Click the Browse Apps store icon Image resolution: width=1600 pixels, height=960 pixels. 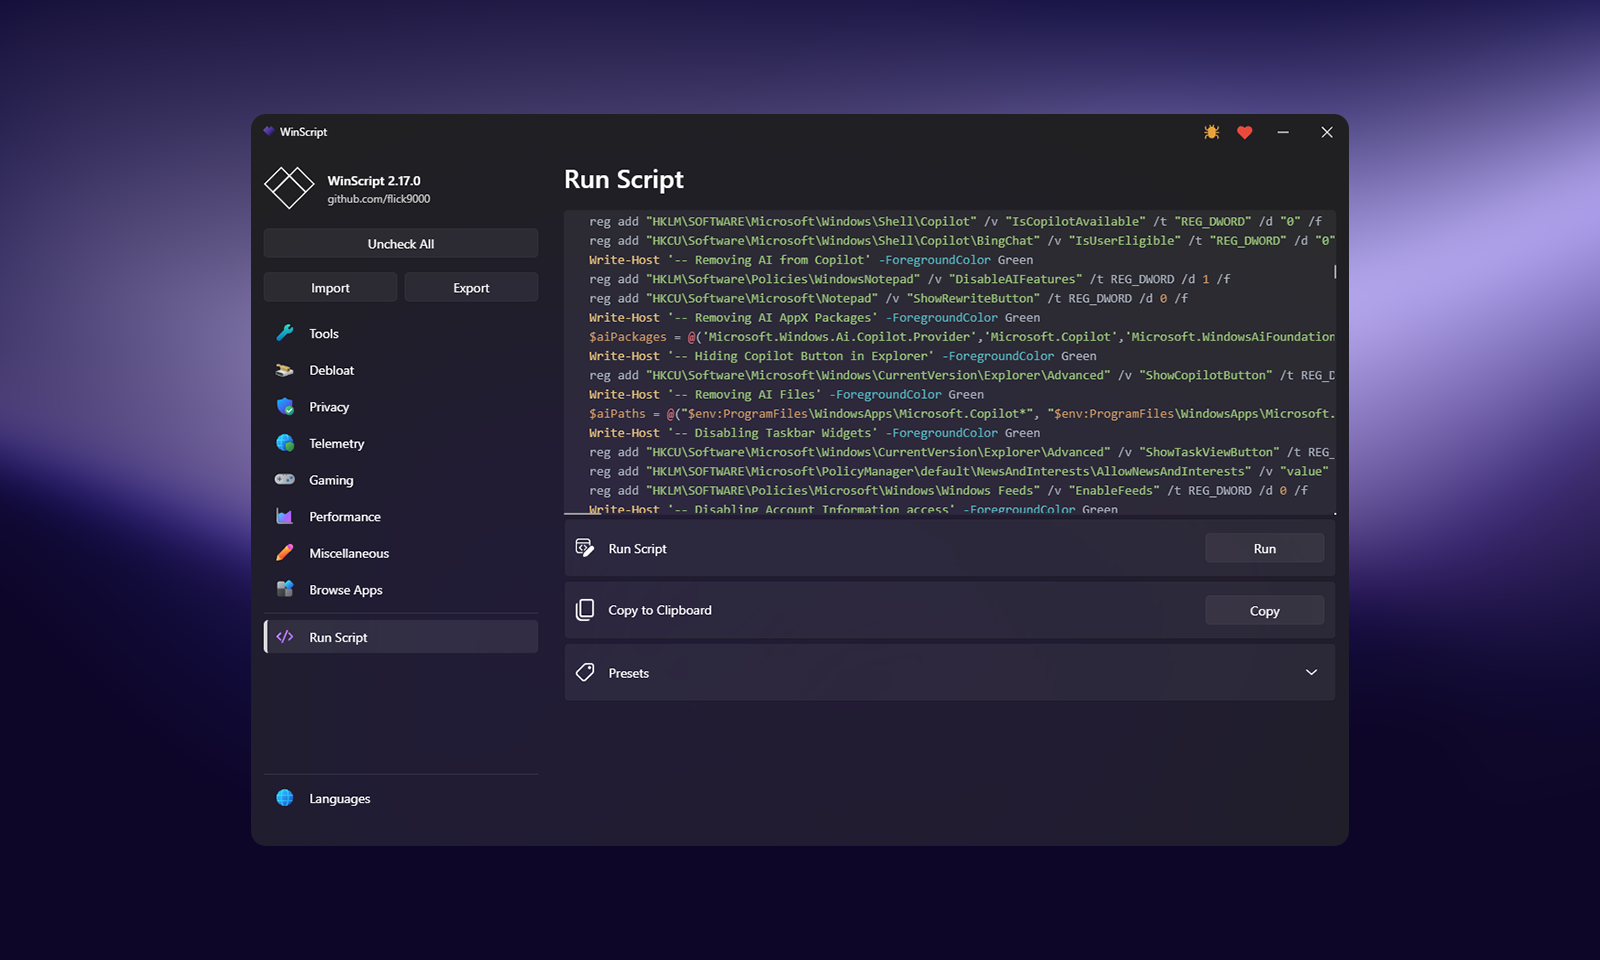point(285,589)
